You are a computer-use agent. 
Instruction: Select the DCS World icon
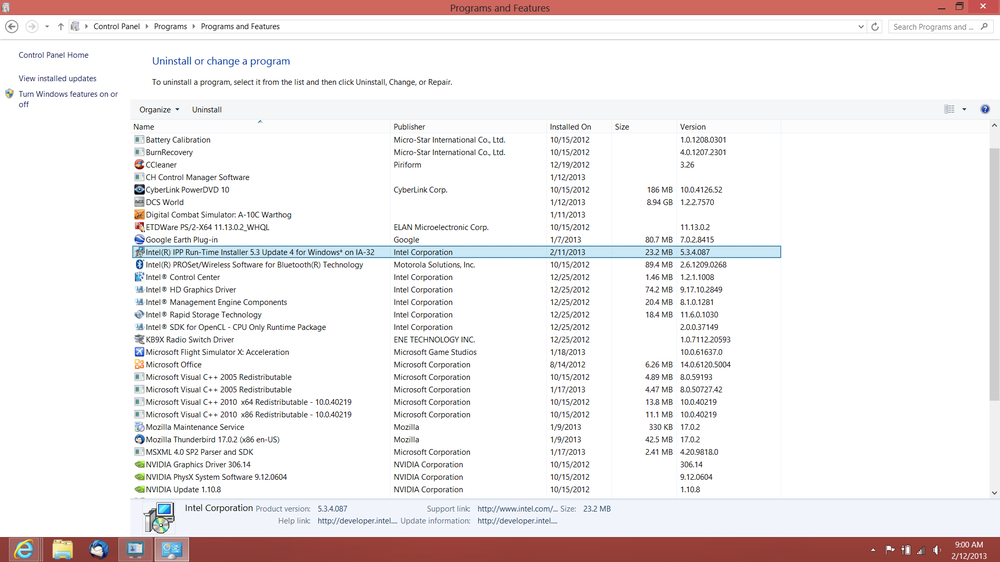tap(139, 202)
